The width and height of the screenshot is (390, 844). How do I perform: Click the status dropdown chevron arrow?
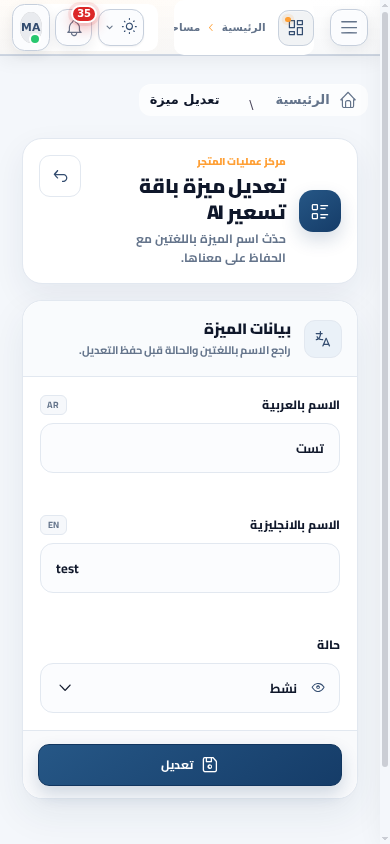(x=65, y=687)
